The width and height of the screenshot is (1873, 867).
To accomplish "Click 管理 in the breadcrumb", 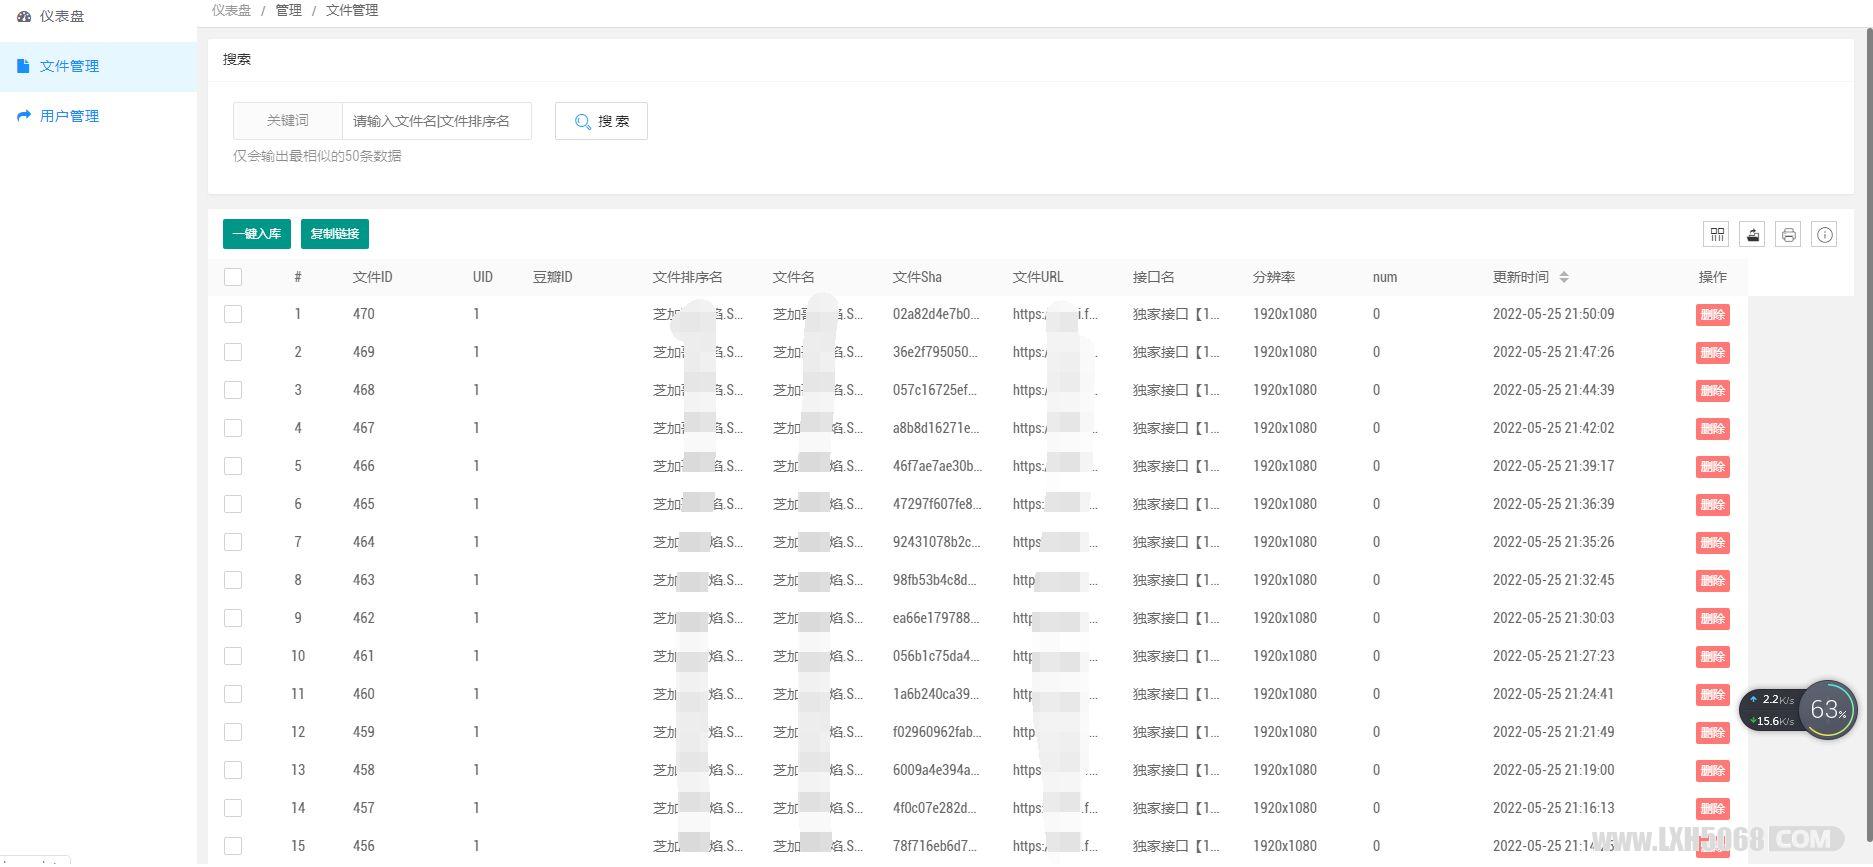I will tap(288, 10).
